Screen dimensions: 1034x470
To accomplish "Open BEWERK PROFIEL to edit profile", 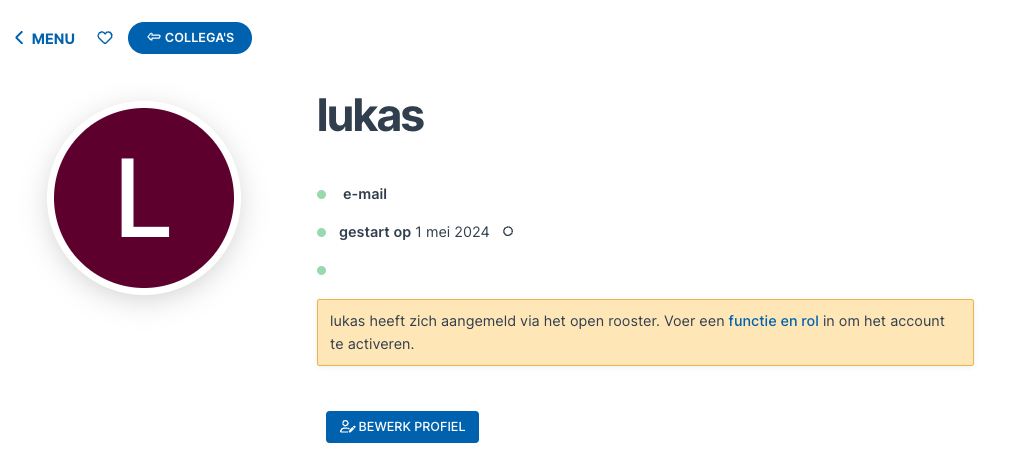I will click(x=402, y=427).
